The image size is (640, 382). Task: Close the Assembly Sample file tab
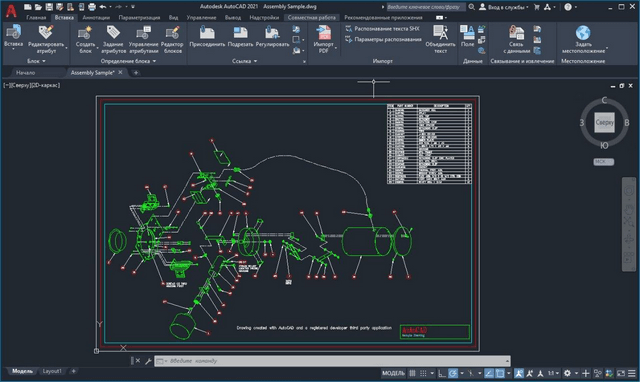pyautogui.click(x=120, y=72)
